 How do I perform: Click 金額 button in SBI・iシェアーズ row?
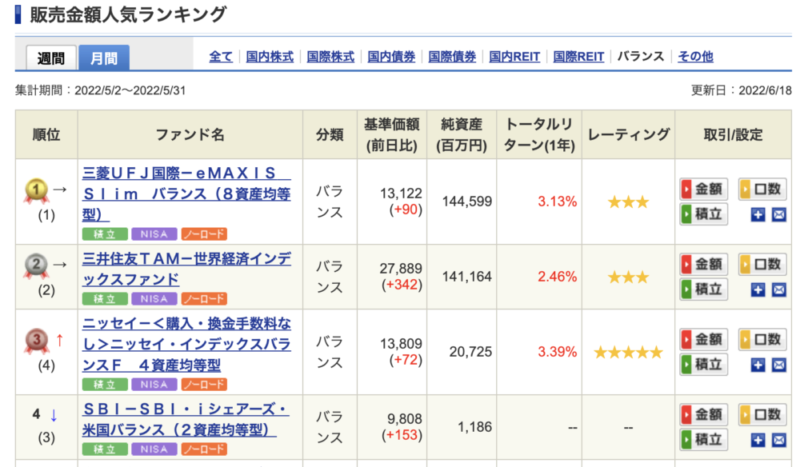[x=704, y=414]
